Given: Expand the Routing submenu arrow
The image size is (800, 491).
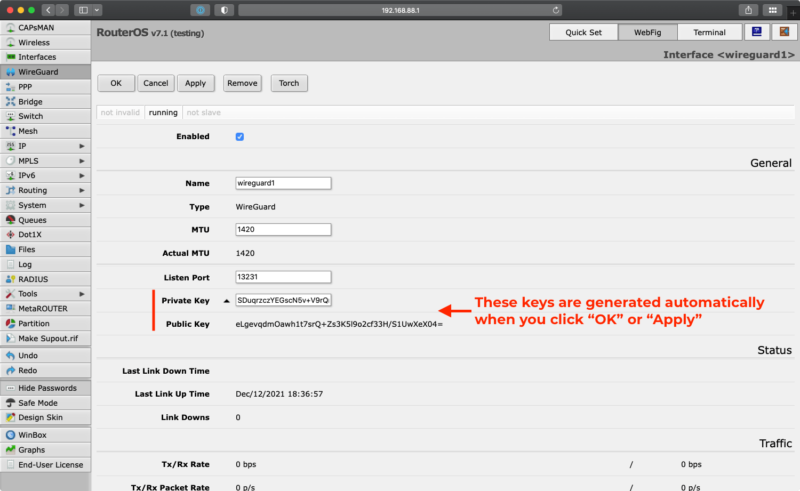Looking at the screenshot, I should (x=82, y=190).
